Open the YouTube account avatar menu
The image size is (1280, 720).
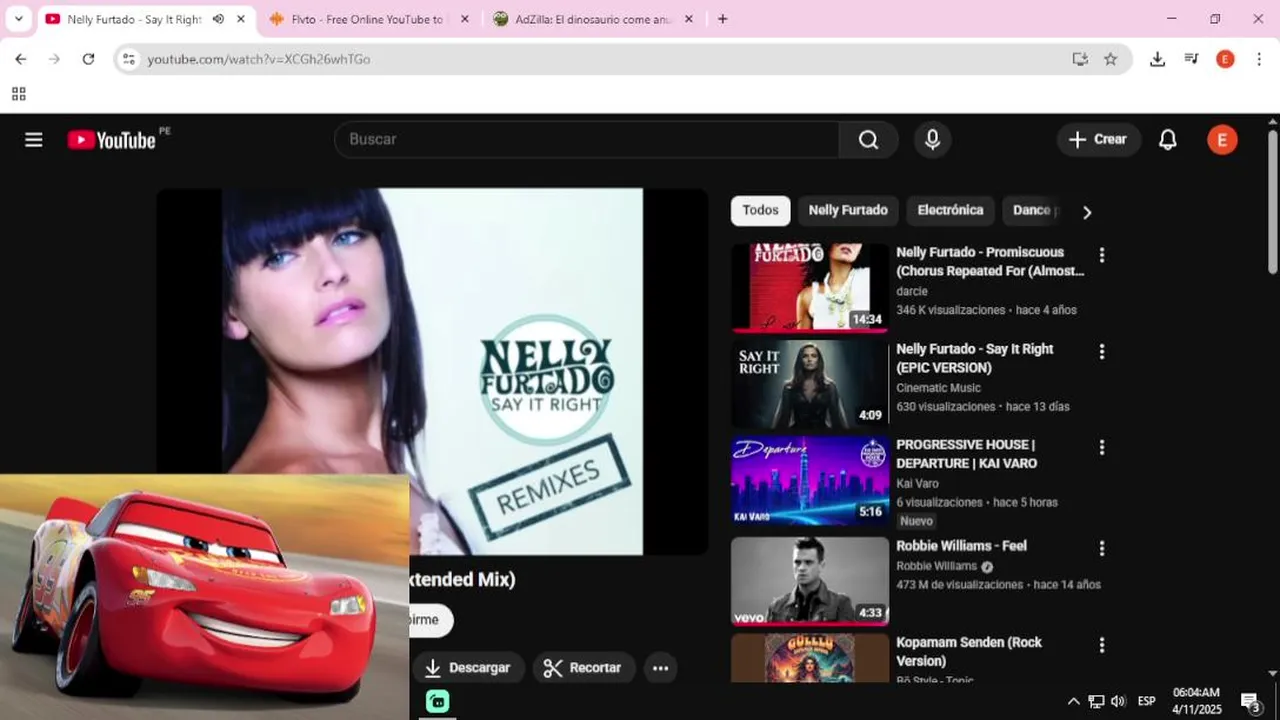pos(1222,140)
